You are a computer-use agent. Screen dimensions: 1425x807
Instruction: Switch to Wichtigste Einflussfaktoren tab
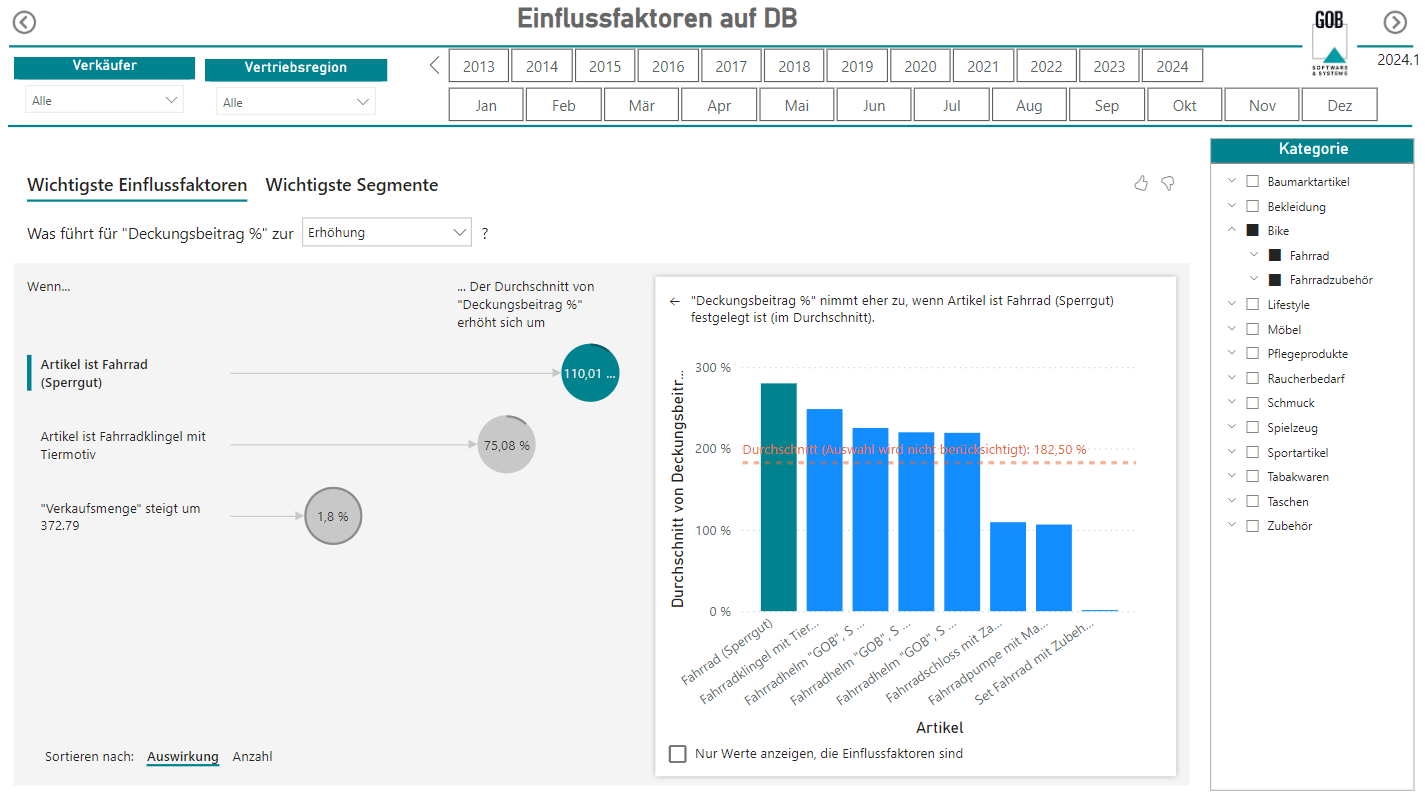pos(137,185)
